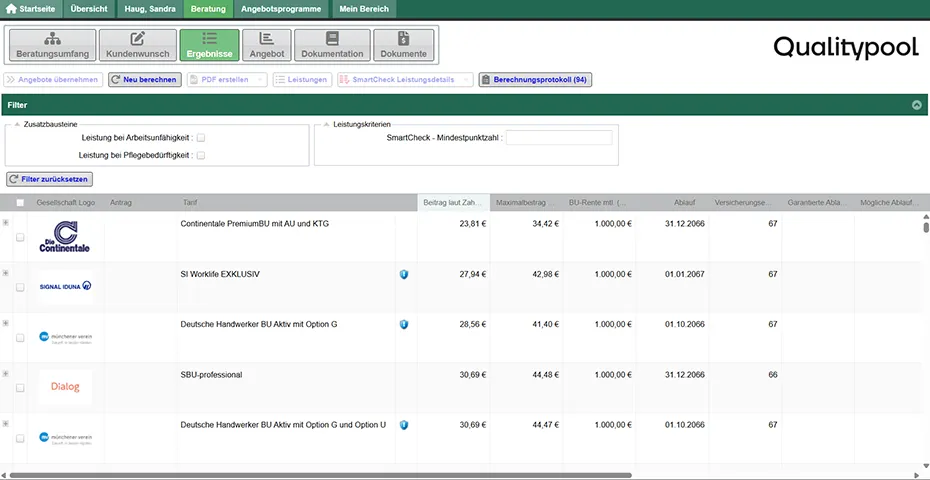The width and height of the screenshot is (930, 480).
Task: Open the Angebotsprogramme tab
Action: (281, 9)
